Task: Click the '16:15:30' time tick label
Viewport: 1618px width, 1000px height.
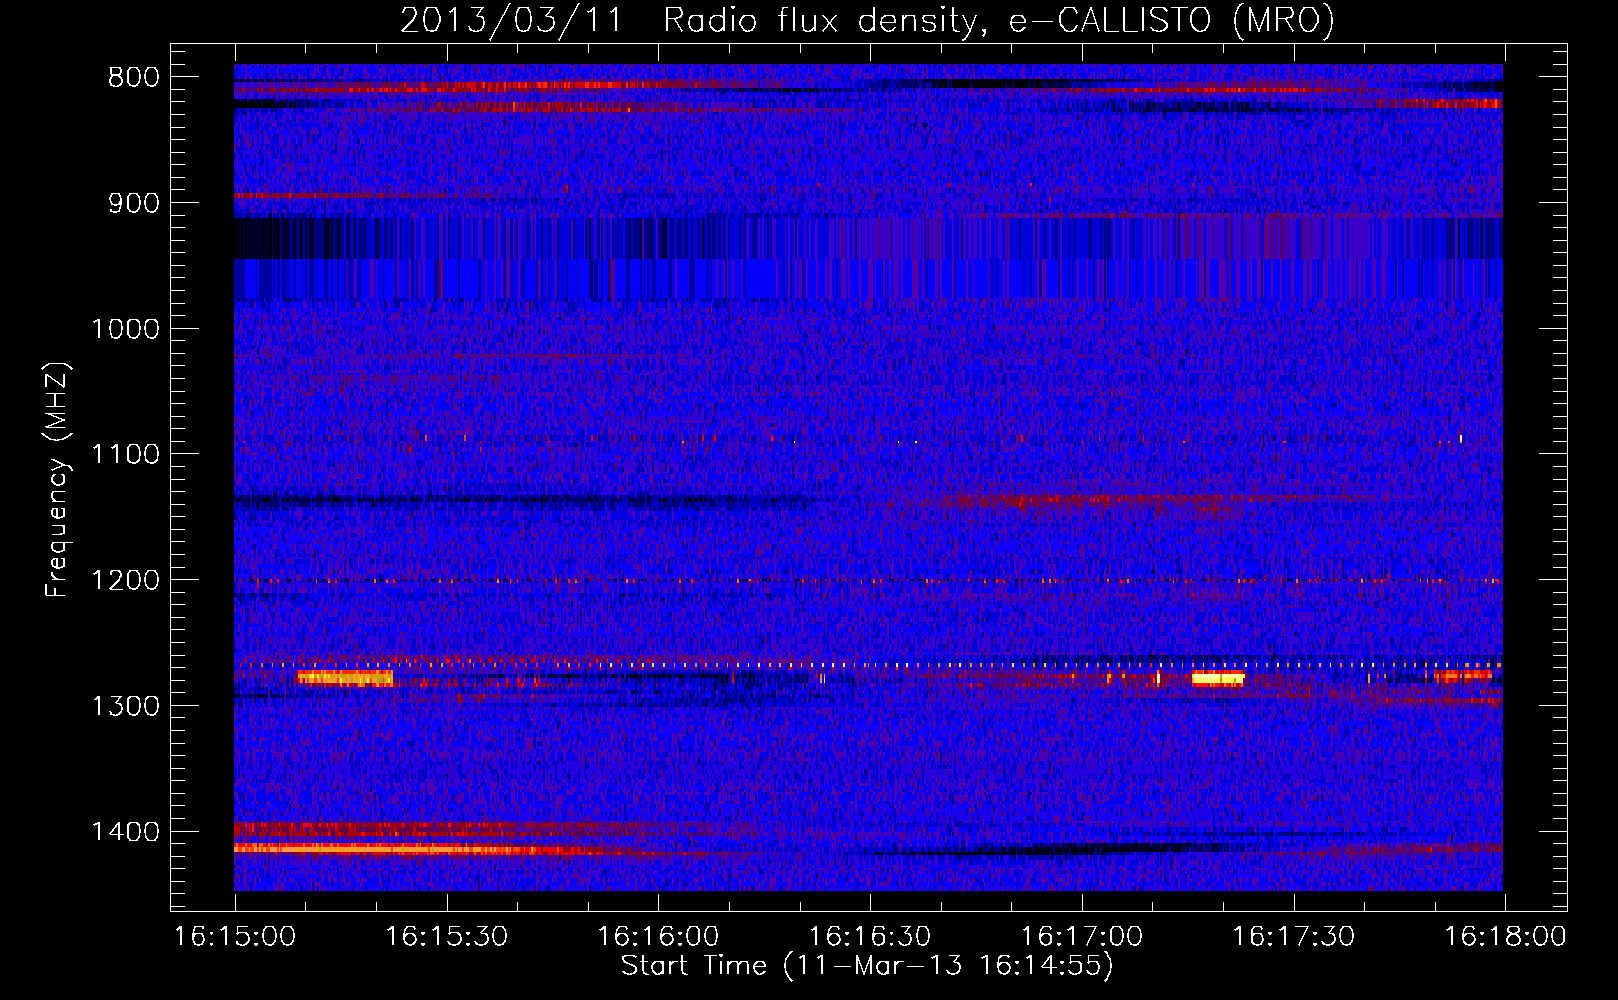Action: point(446,937)
